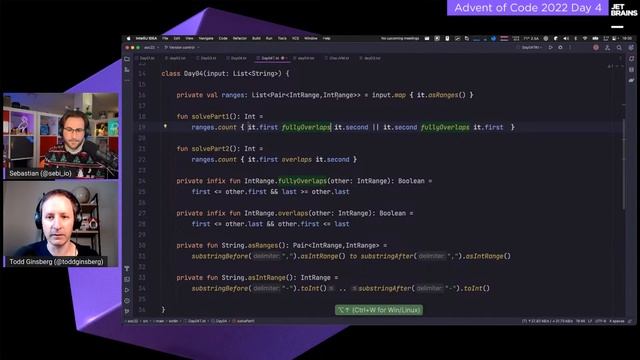Click line number 22 in the gutter
Screen dimensions: 640x360
point(142,160)
